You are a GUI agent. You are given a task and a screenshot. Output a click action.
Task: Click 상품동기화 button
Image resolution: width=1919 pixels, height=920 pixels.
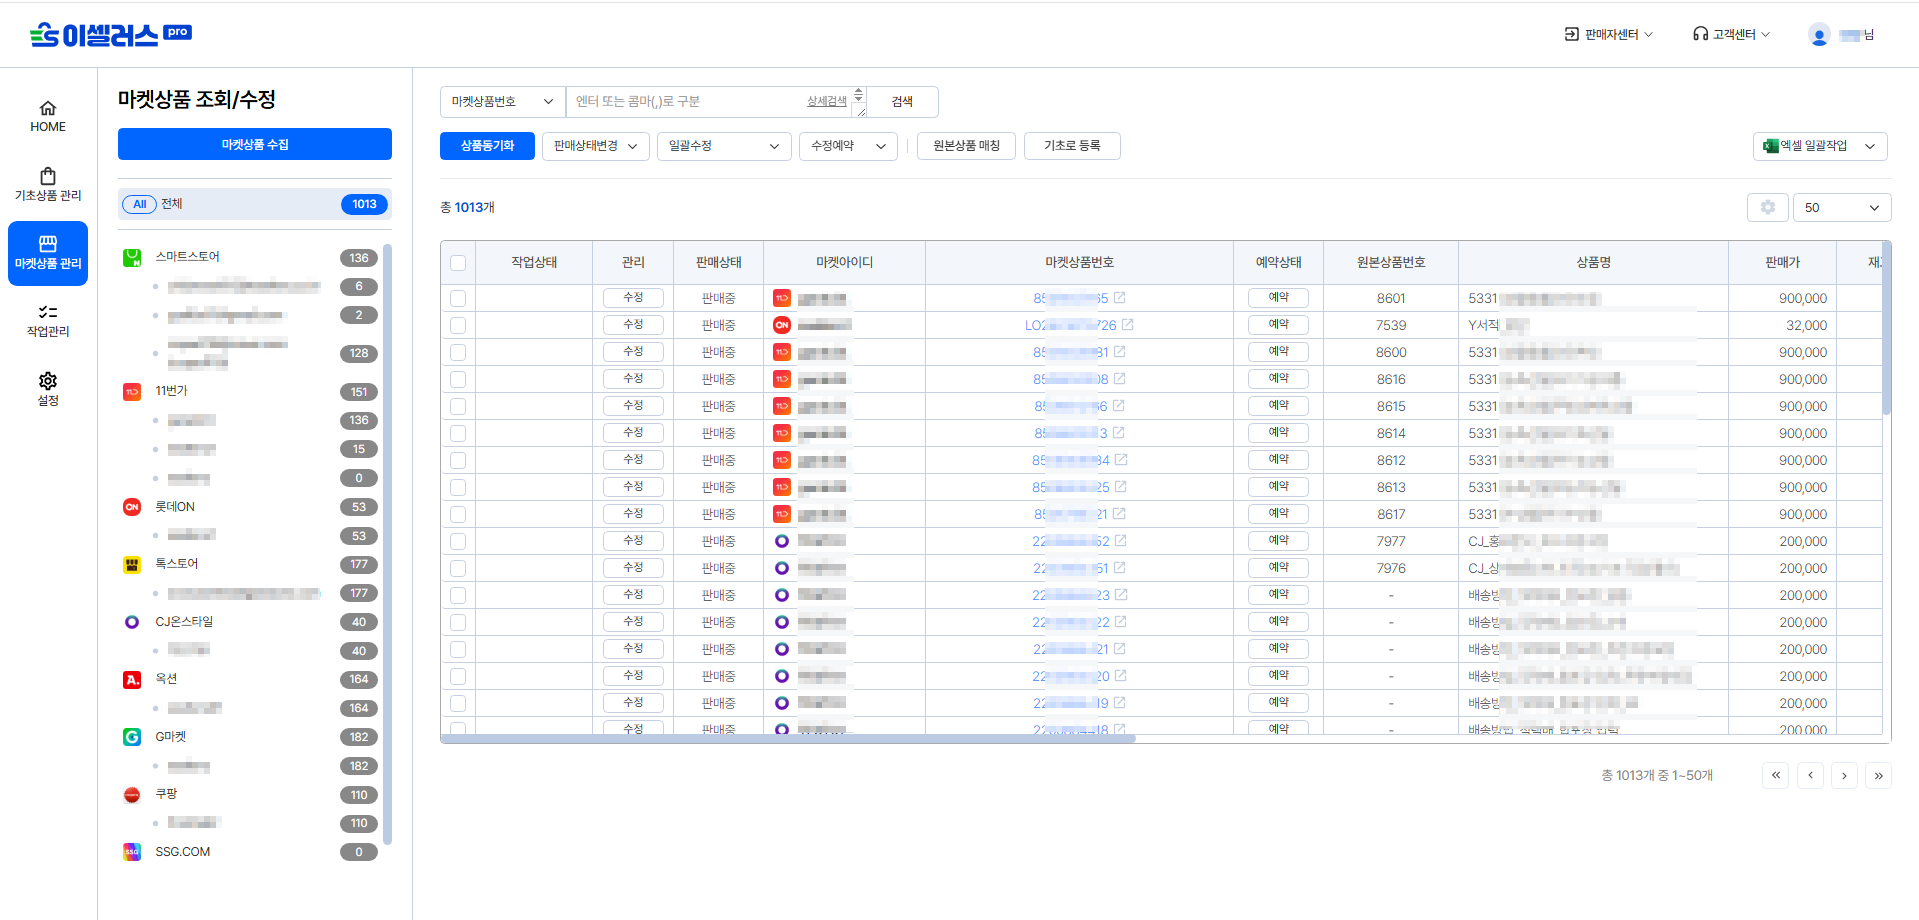pyautogui.click(x=487, y=146)
